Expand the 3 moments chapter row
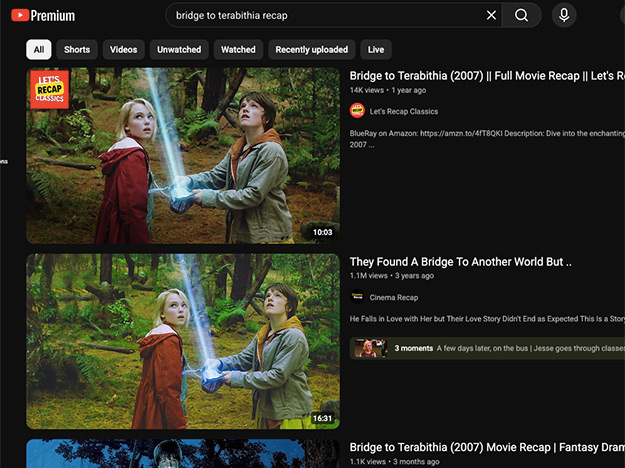This screenshot has height=468, width=625. click(500, 348)
